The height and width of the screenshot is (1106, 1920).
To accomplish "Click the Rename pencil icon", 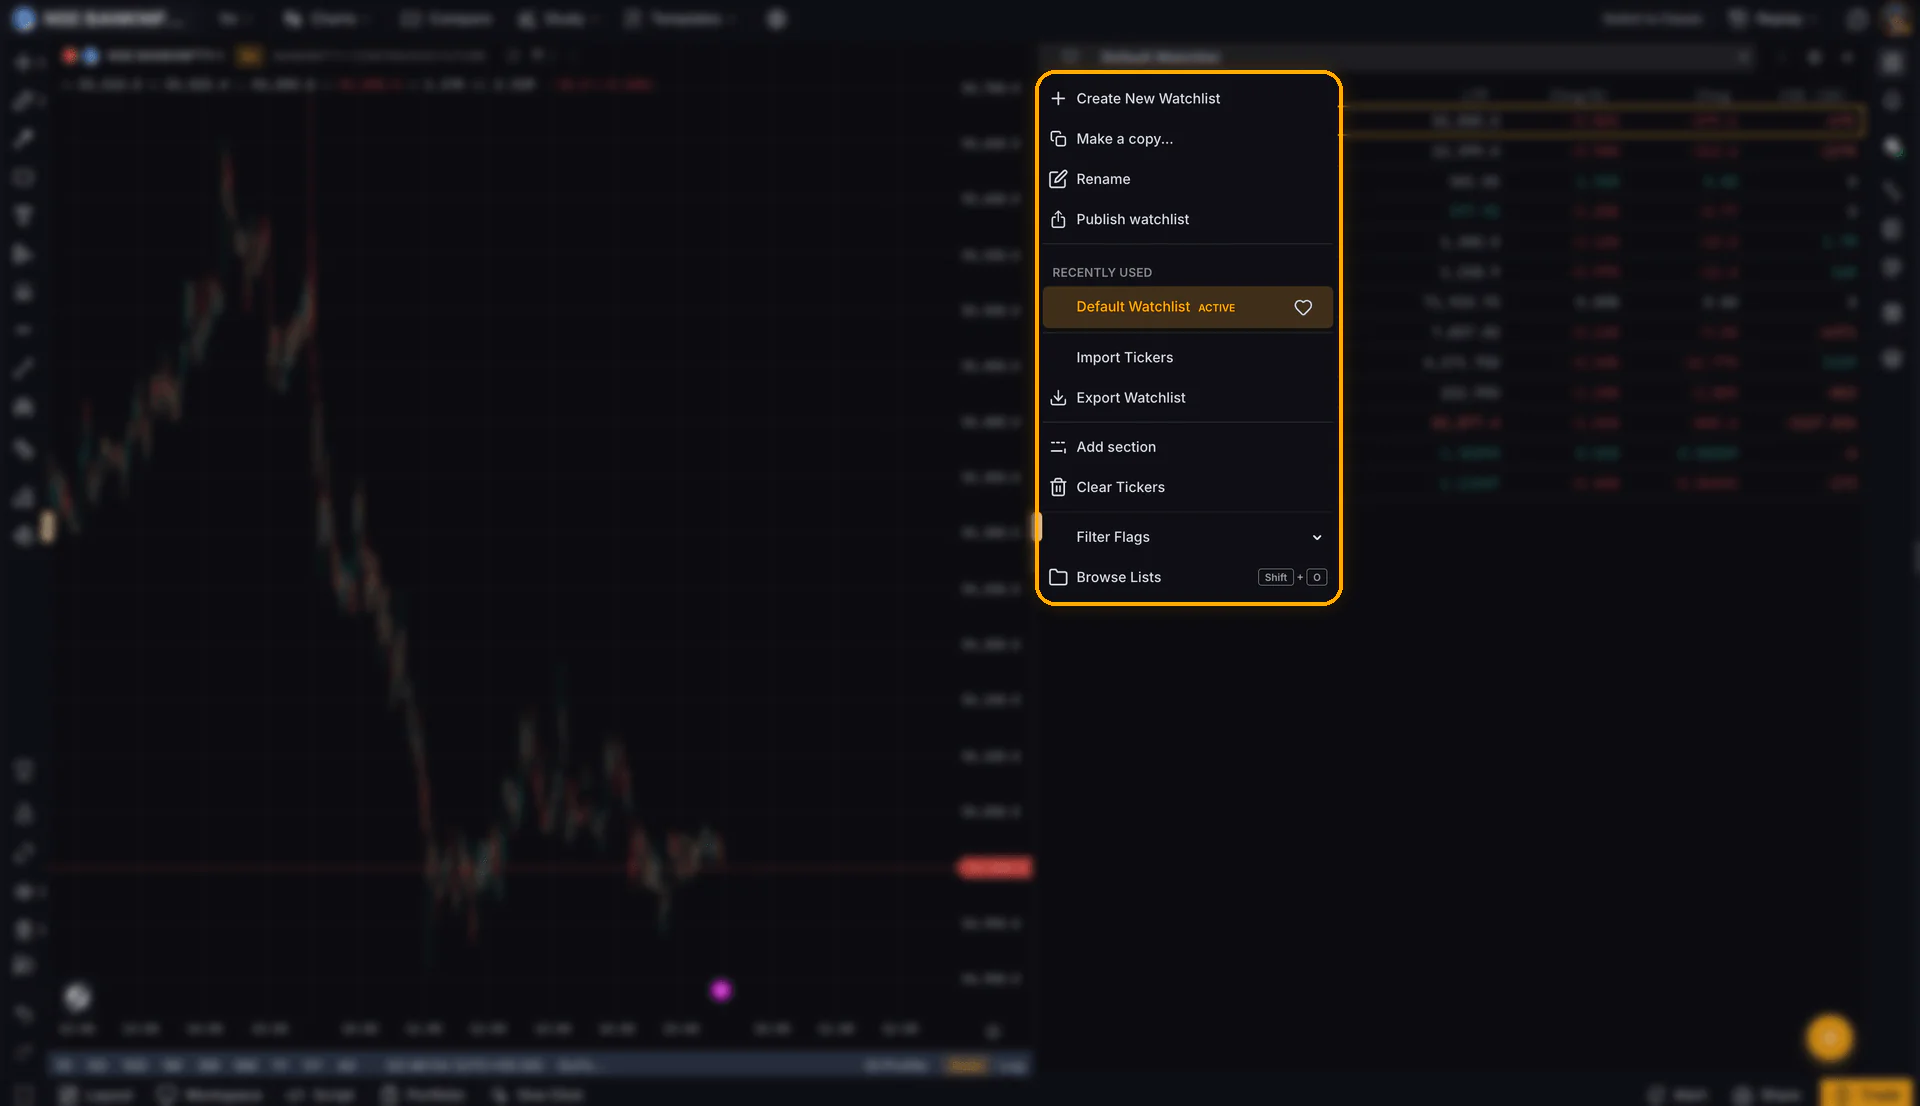I will [x=1058, y=179].
